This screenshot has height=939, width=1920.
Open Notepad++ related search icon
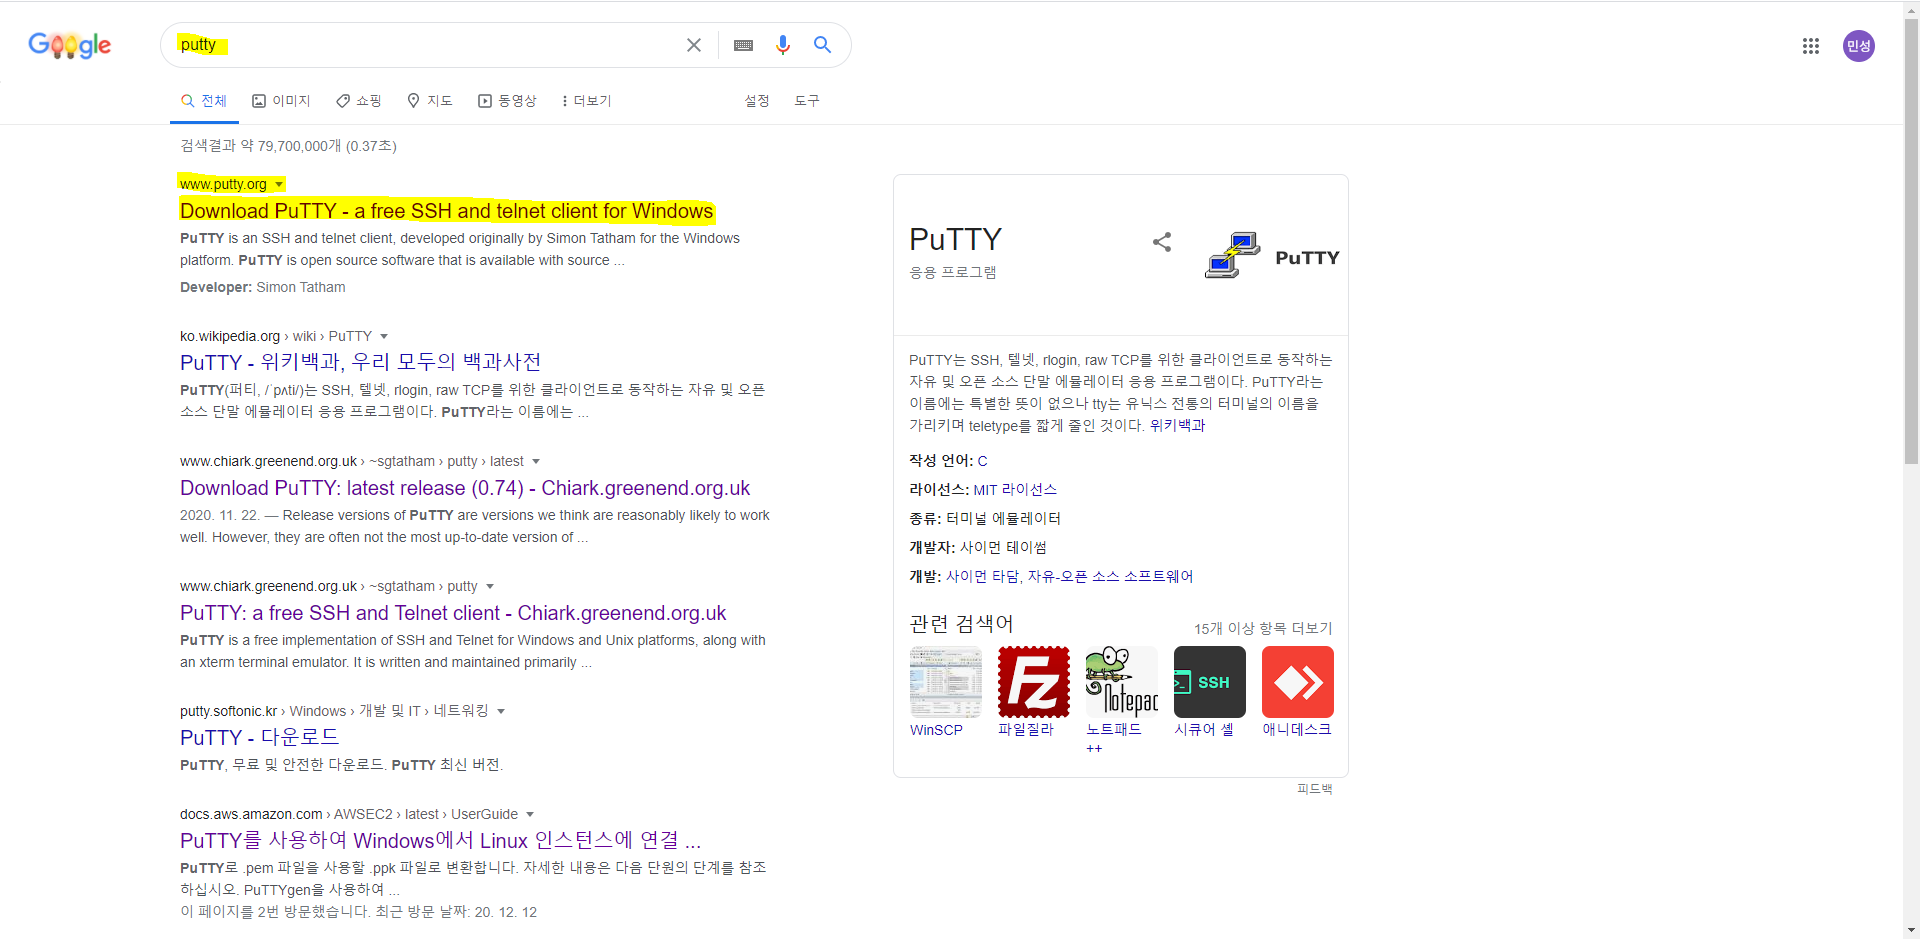pyautogui.click(x=1122, y=682)
